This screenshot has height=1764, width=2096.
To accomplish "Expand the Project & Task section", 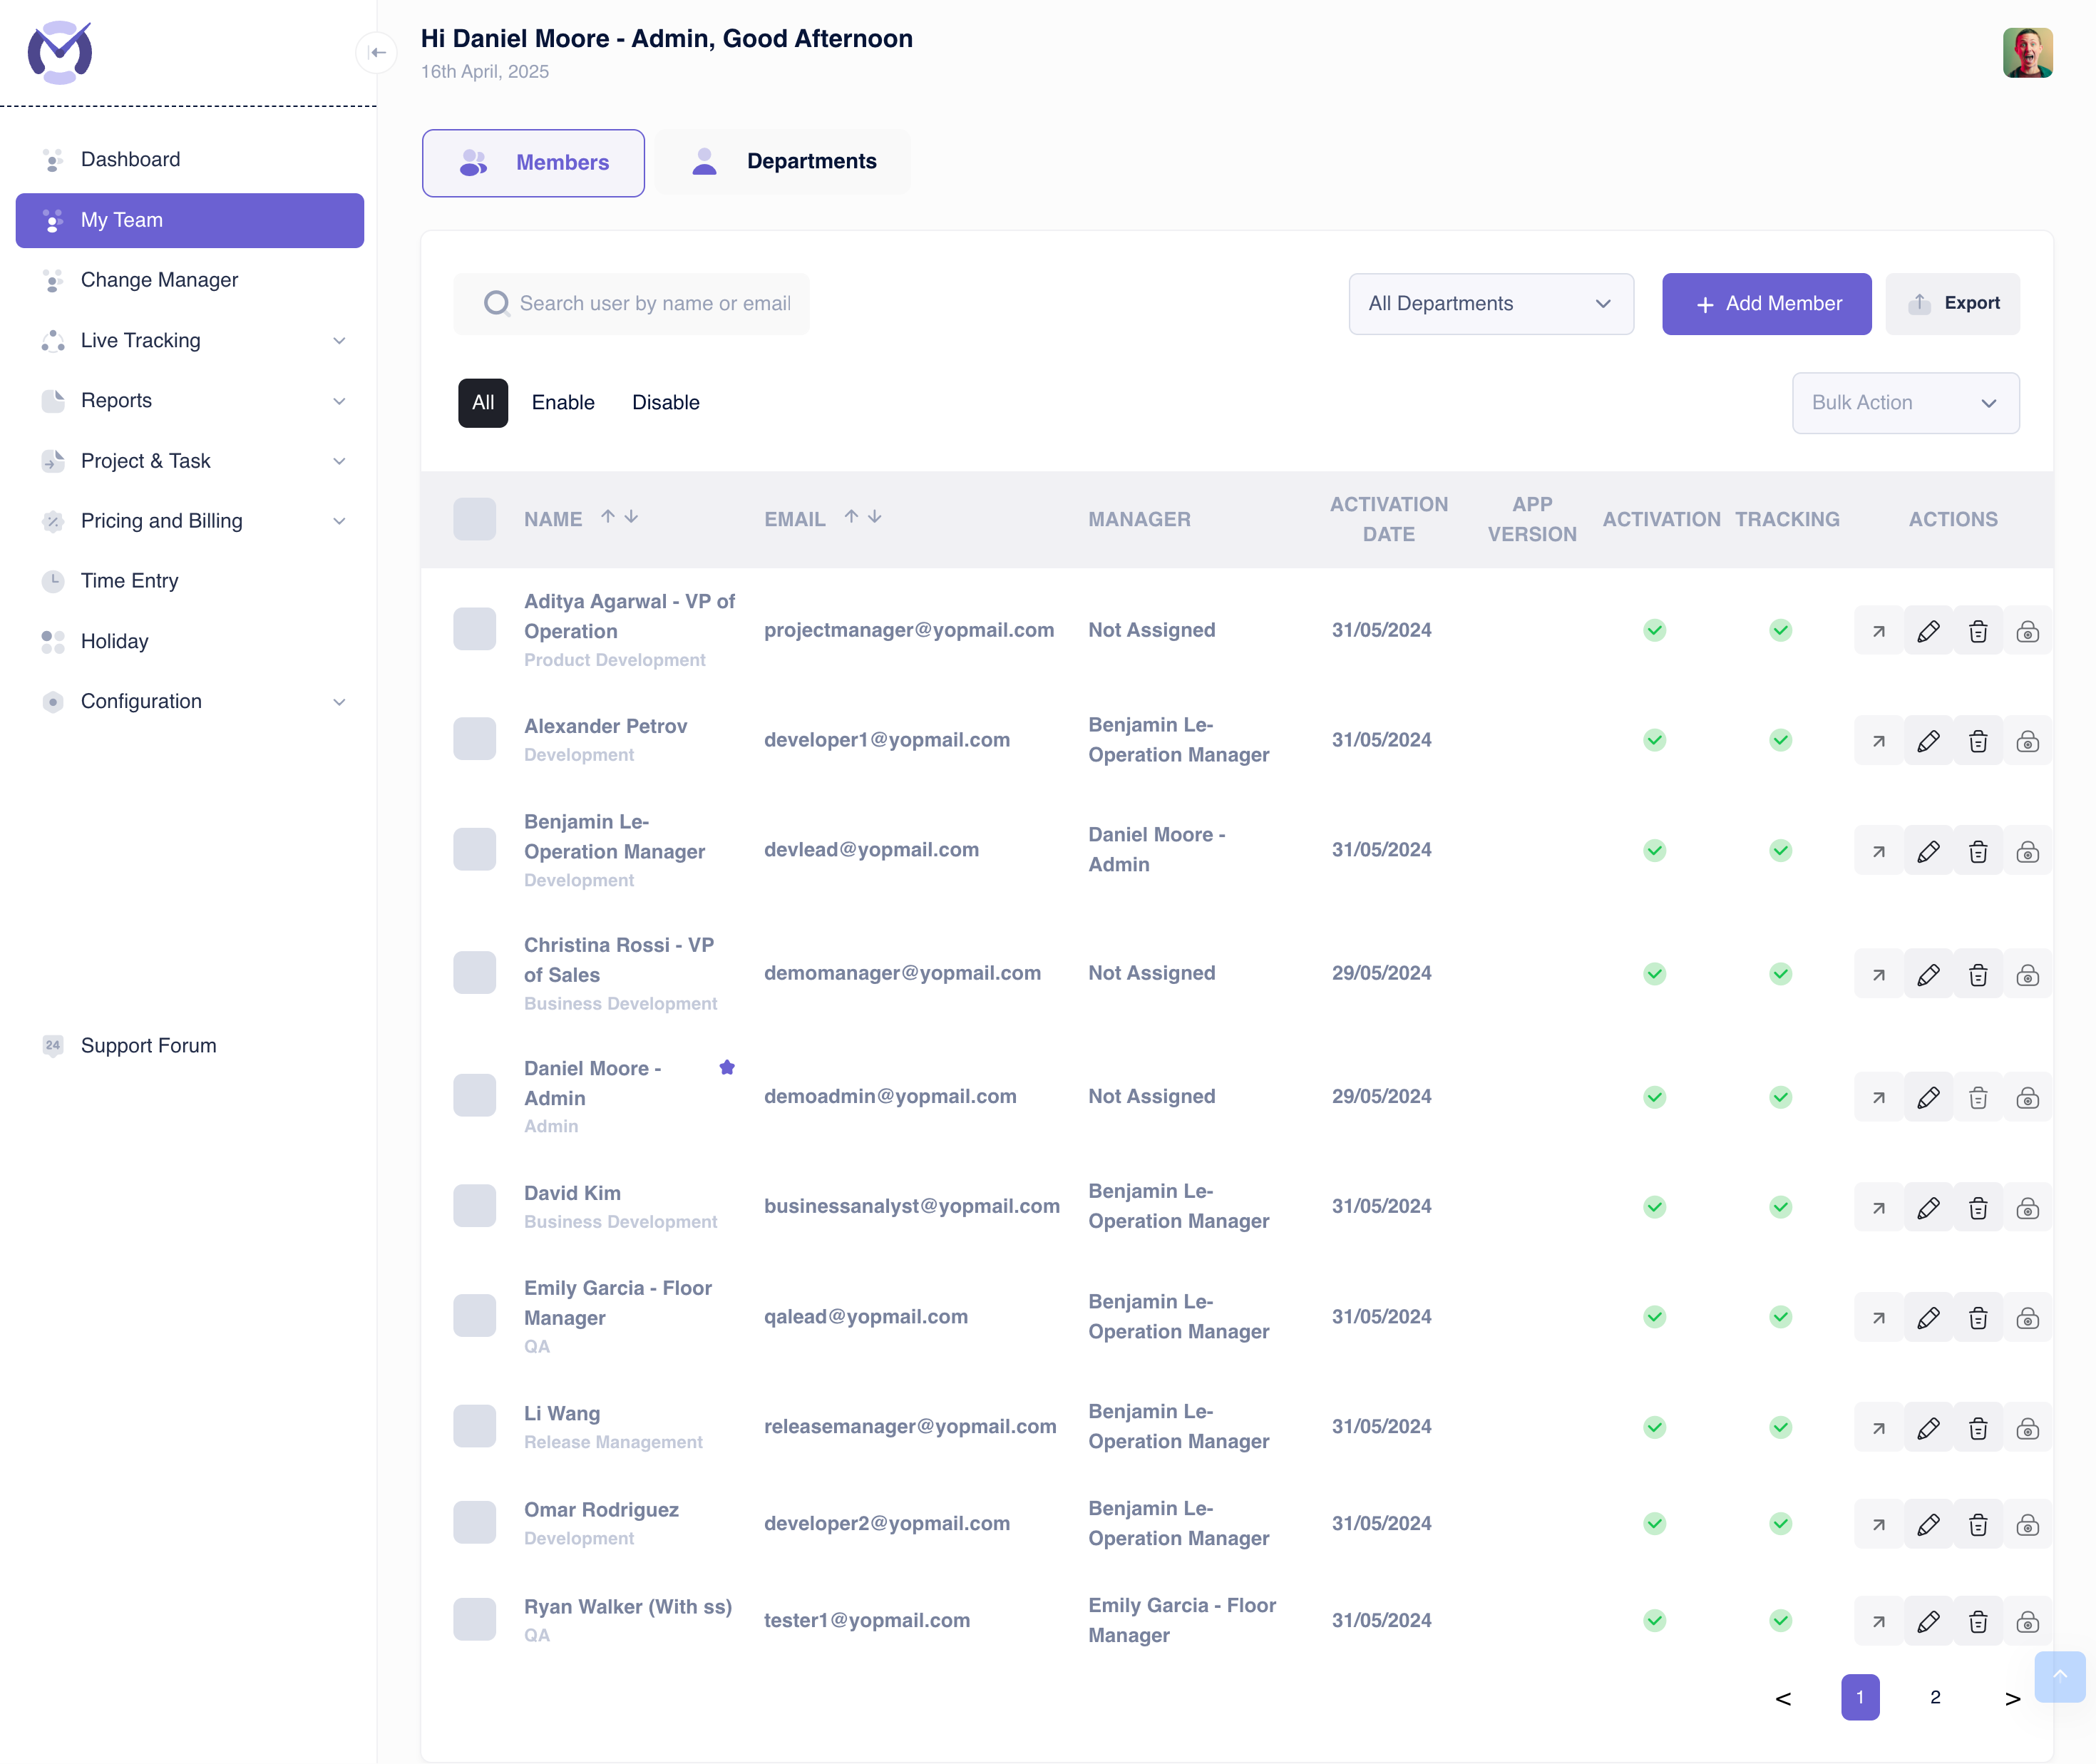I will [339, 461].
